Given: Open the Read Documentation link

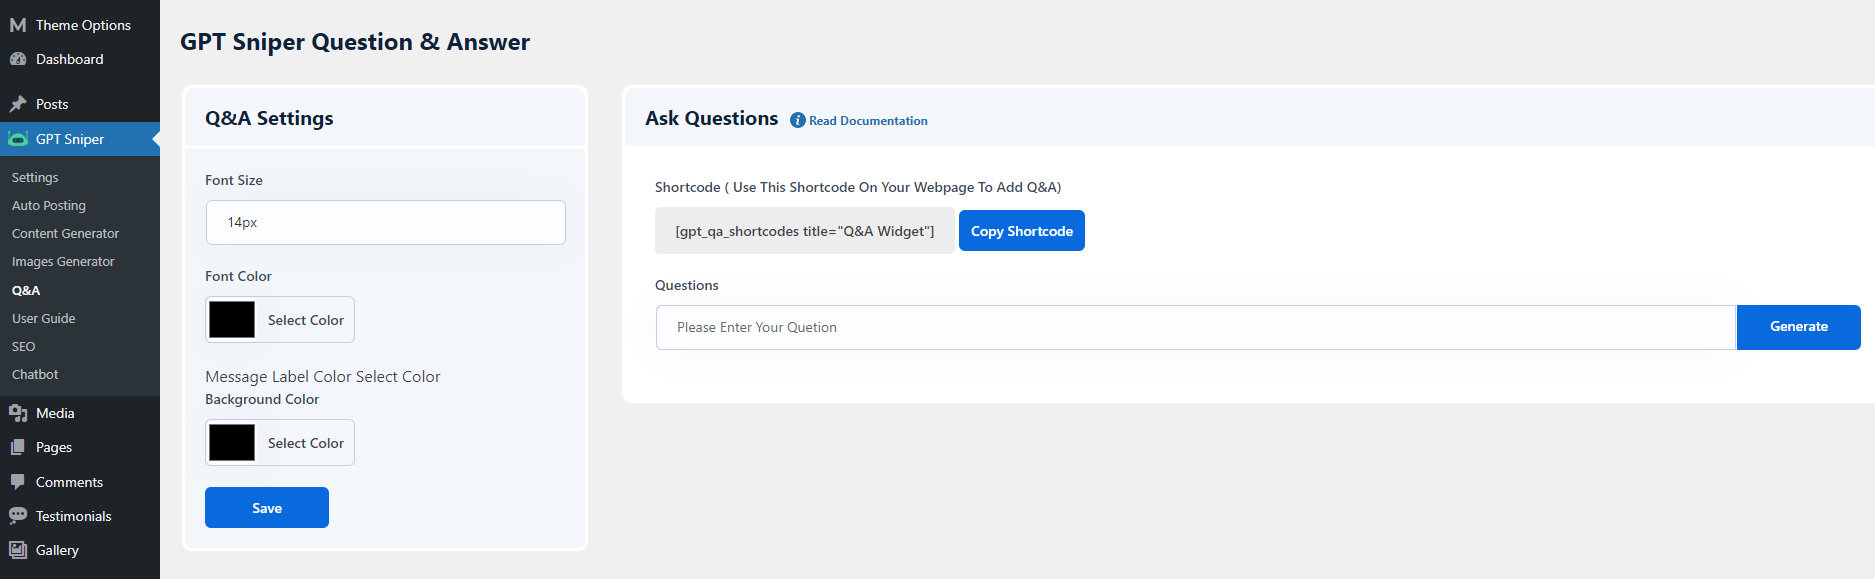Looking at the screenshot, I should point(868,121).
